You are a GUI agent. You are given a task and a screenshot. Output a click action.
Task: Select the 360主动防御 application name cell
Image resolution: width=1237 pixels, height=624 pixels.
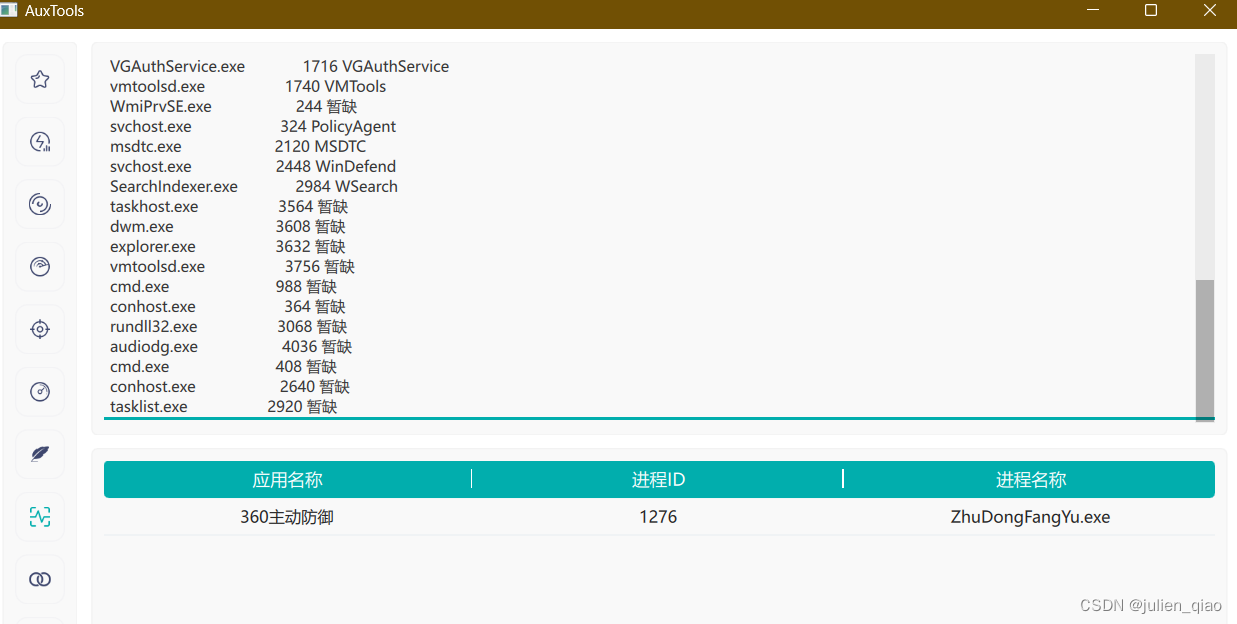(x=287, y=517)
